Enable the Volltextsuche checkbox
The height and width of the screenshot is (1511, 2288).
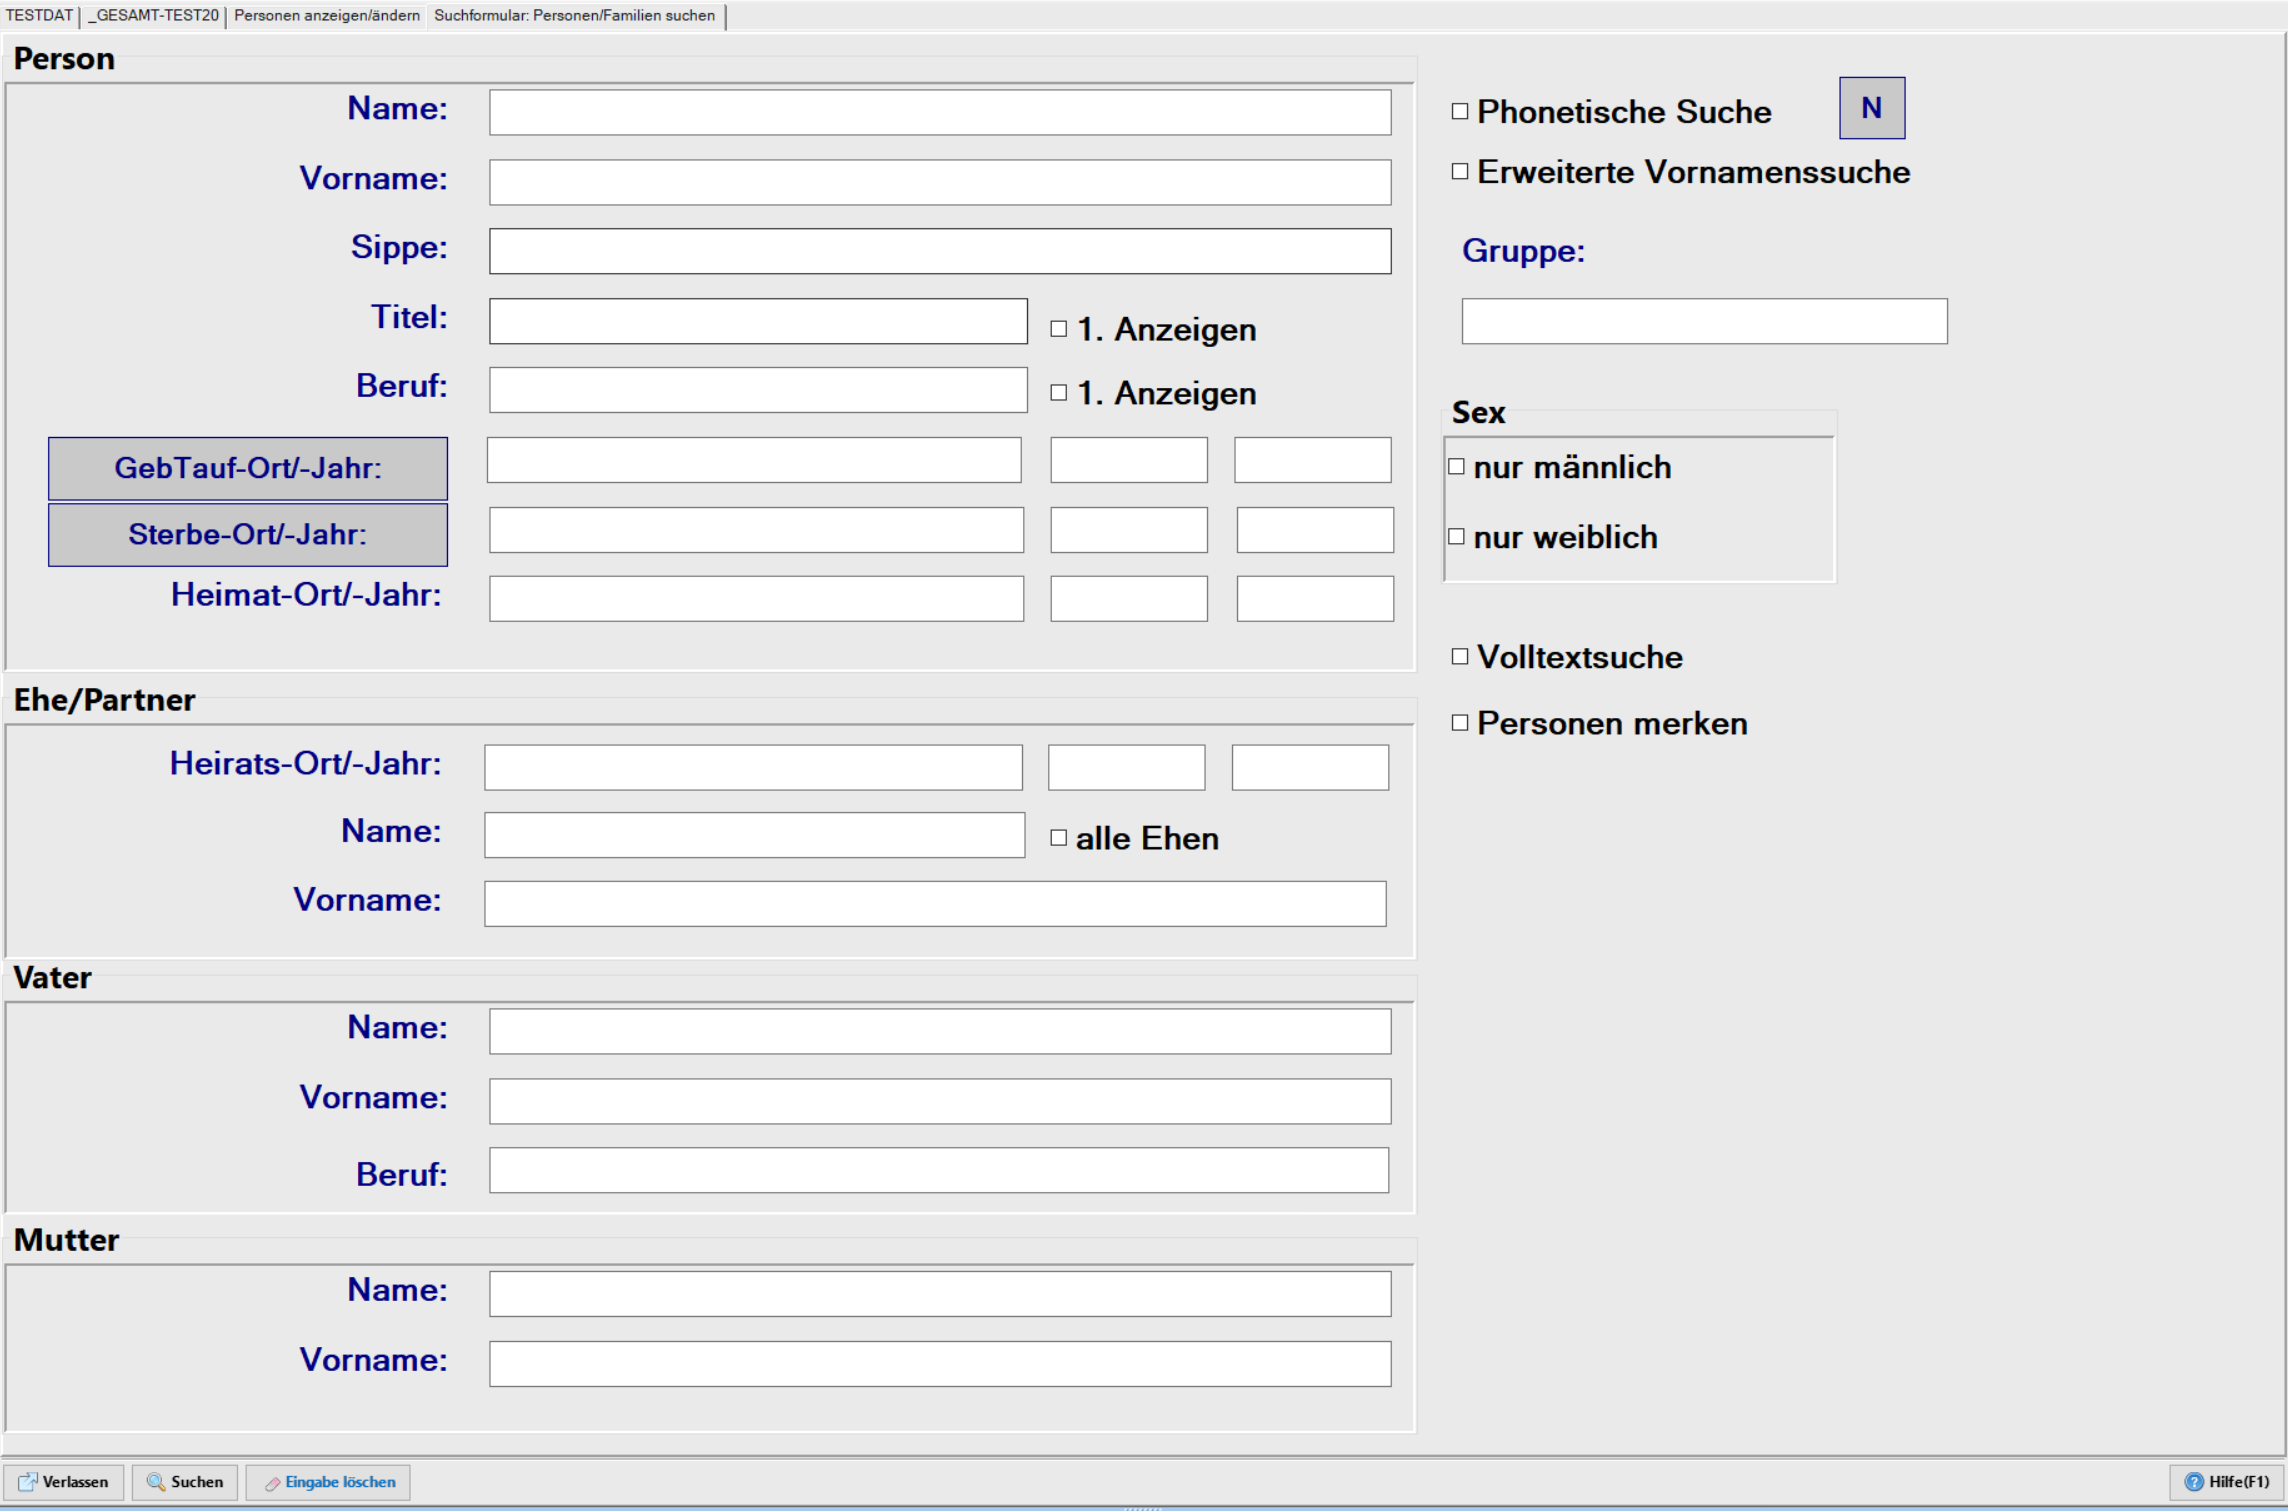click(x=1460, y=657)
